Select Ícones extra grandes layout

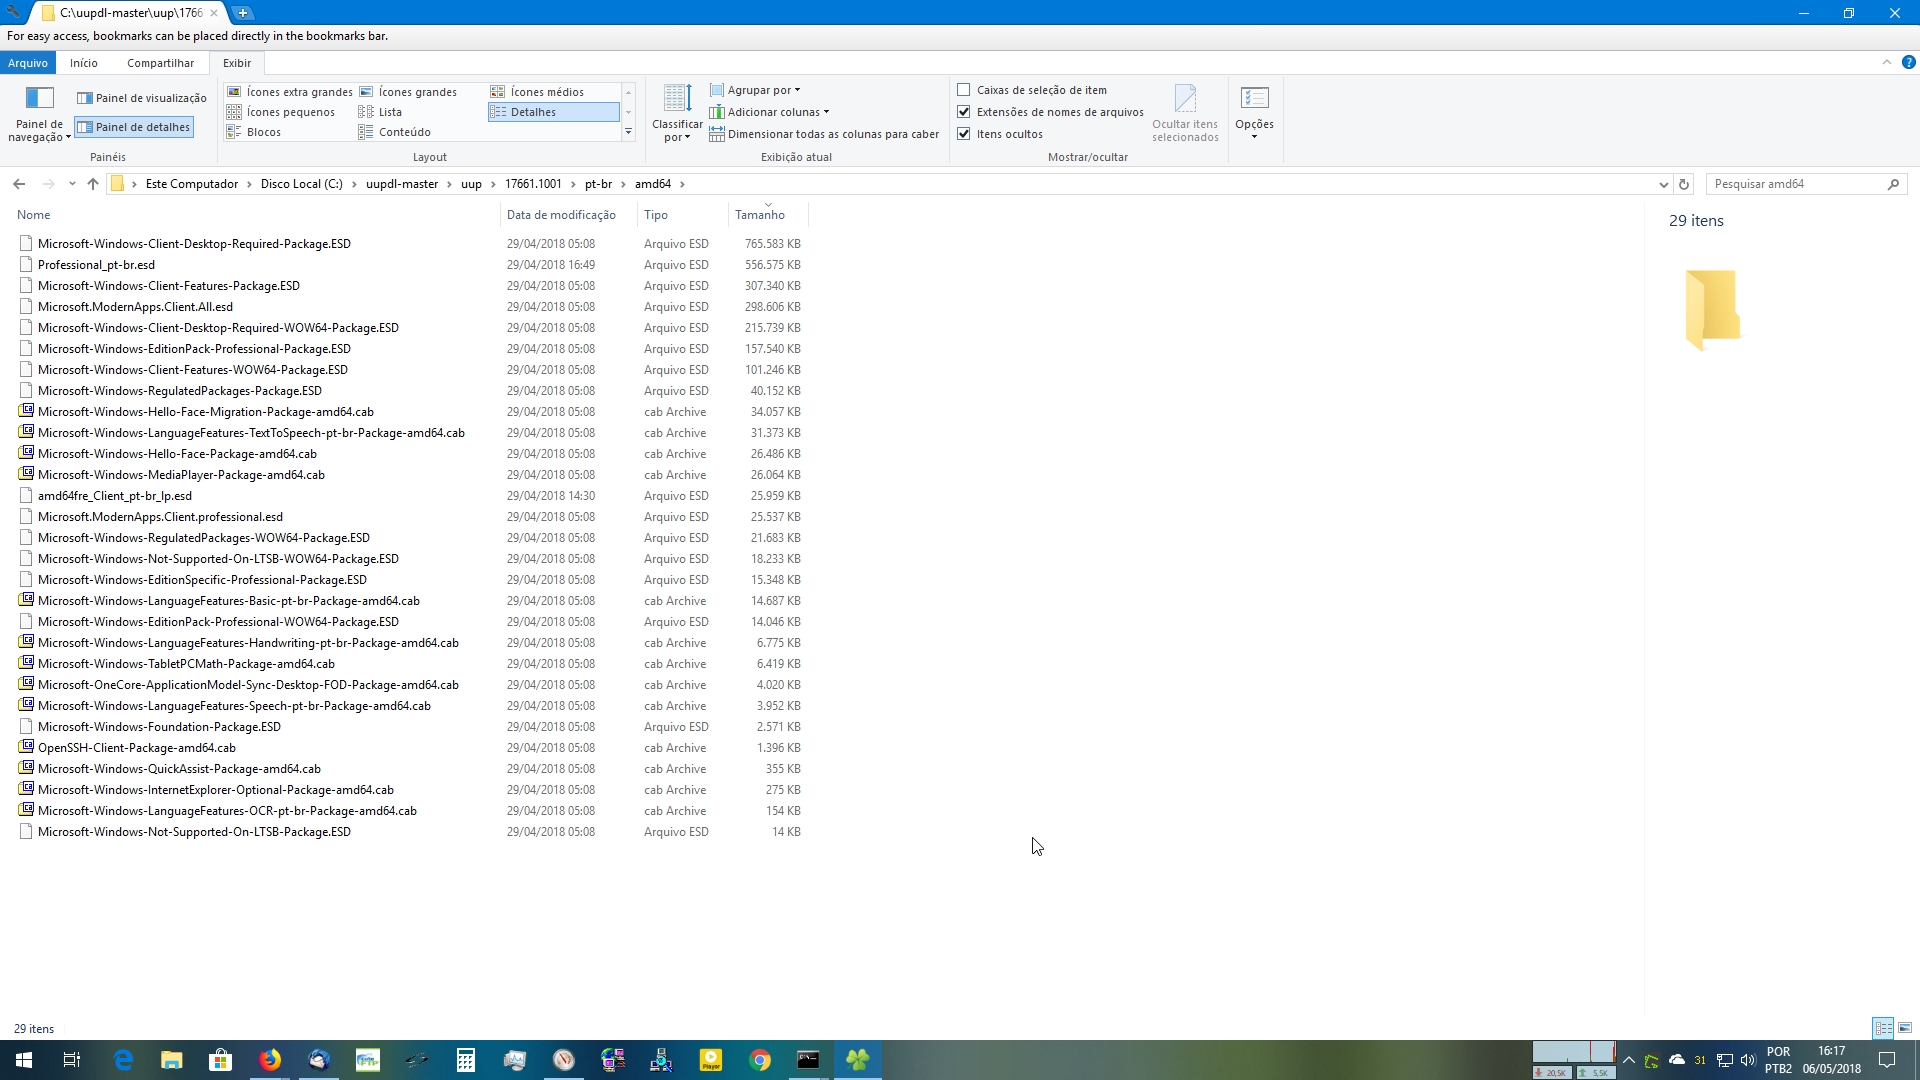pyautogui.click(x=290, y=92)
